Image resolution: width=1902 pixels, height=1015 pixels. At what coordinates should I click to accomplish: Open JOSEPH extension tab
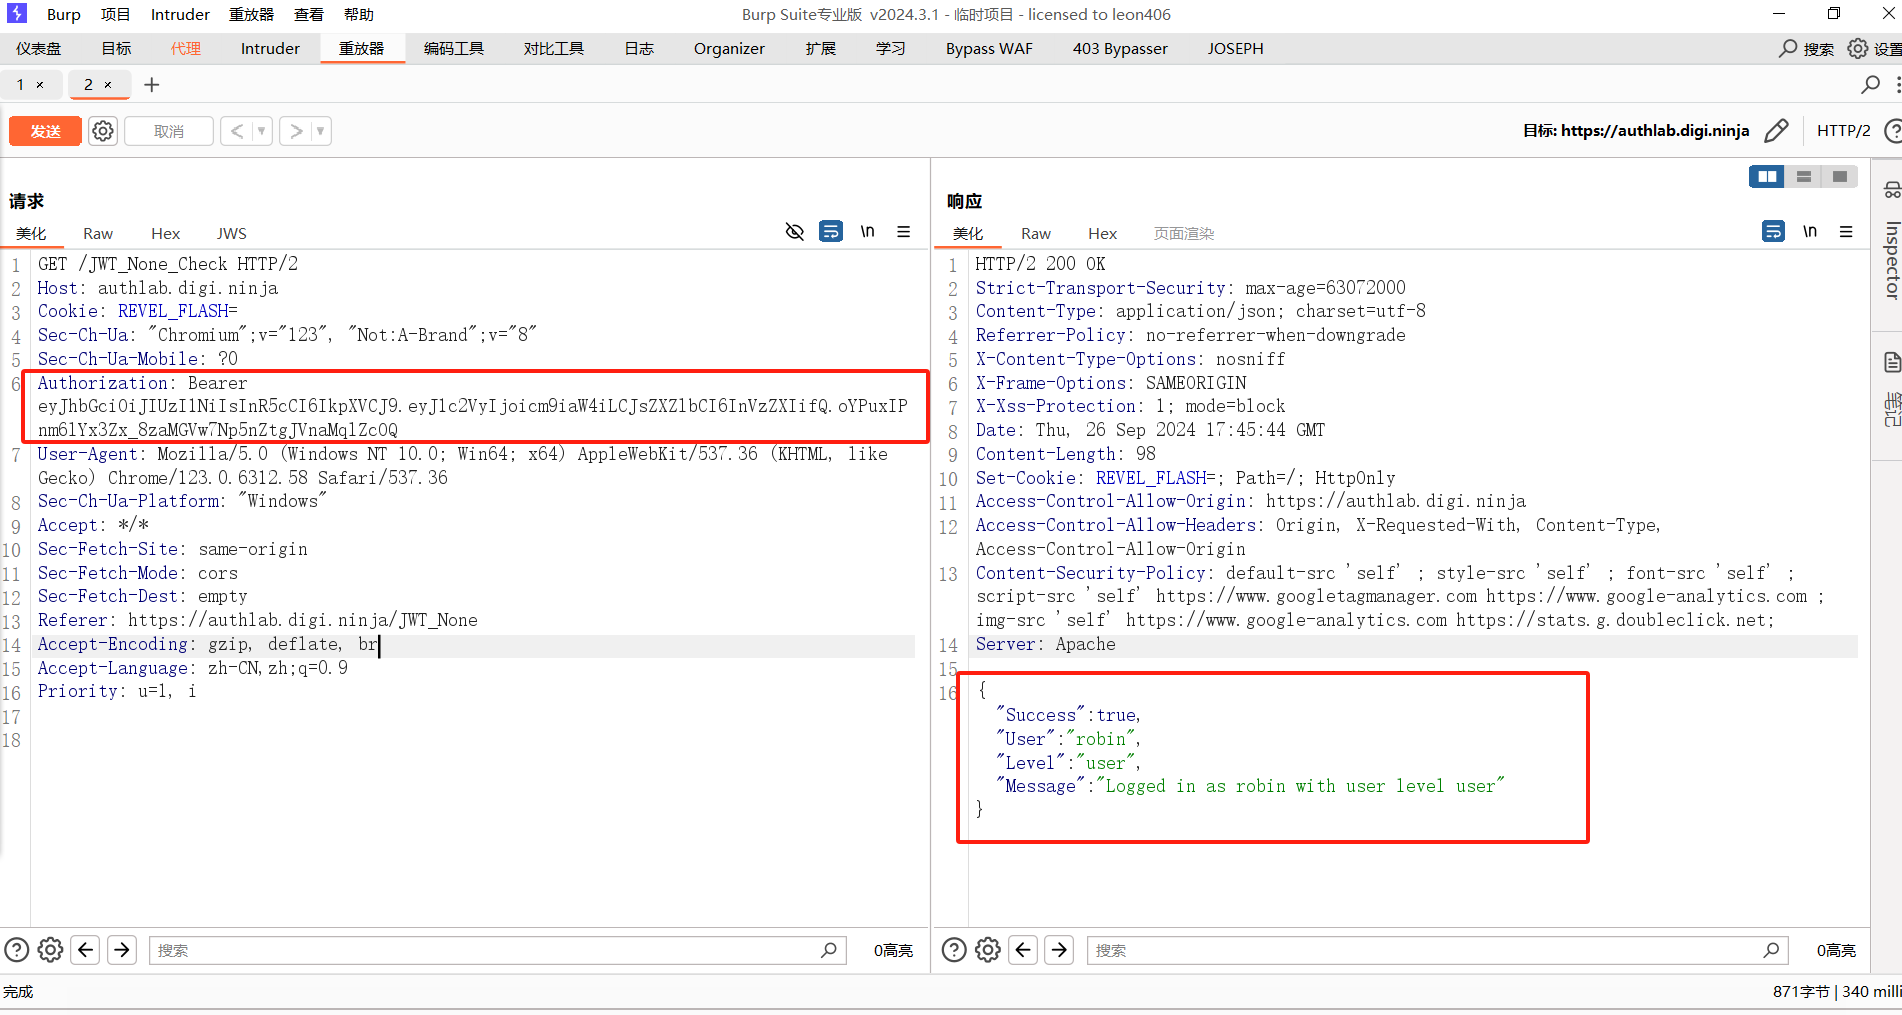pos(1235,49)
